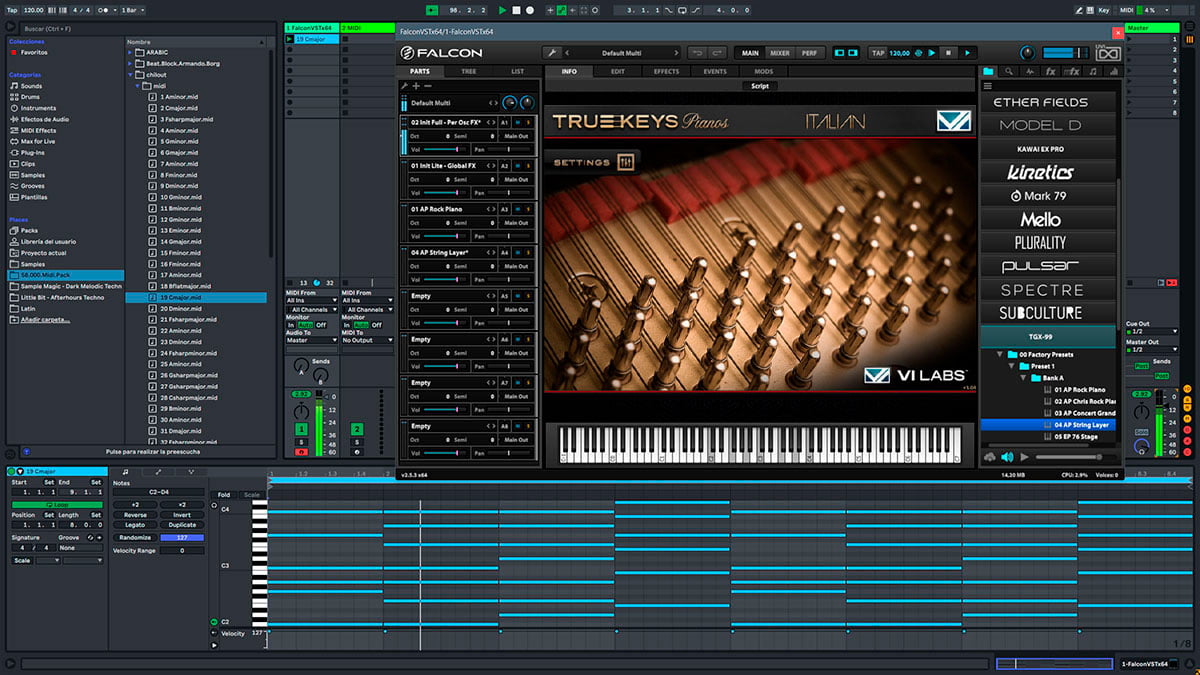The height and width of the screenshot is (675, 1200).
Task: Click the Ableton transport Record button
Action: tap(529, 10)
